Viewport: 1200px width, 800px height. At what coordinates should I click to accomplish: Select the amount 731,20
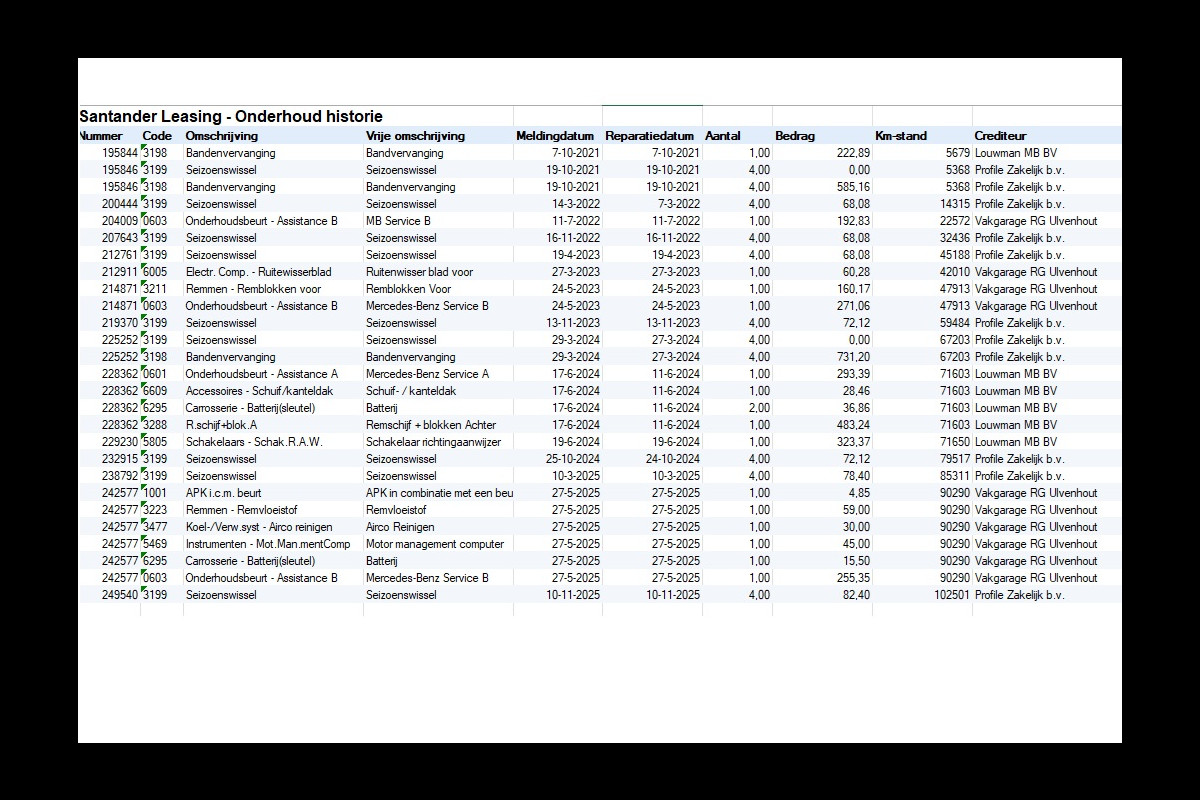point(853,357)
